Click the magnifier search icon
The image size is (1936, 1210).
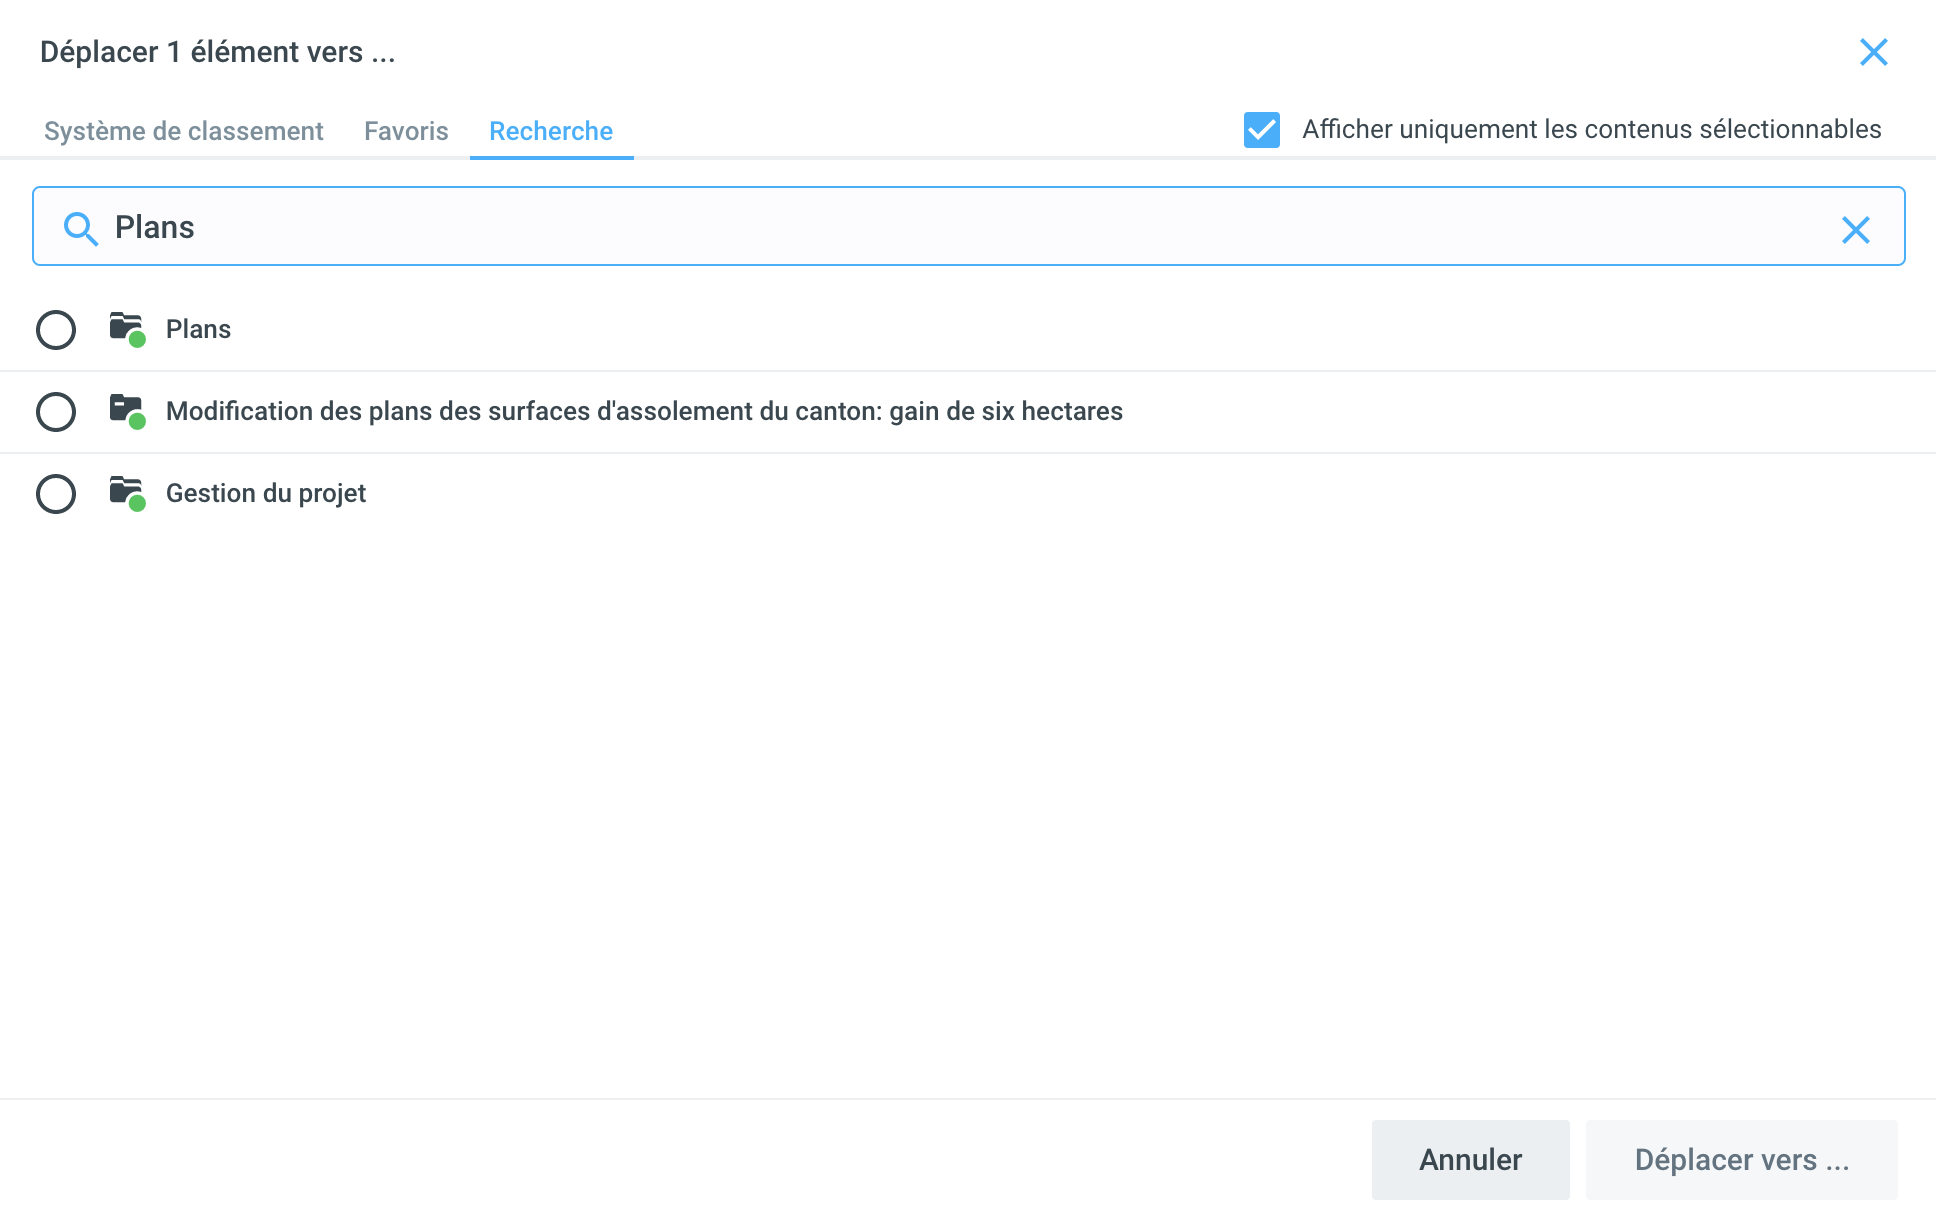click(x=80, y=229)
